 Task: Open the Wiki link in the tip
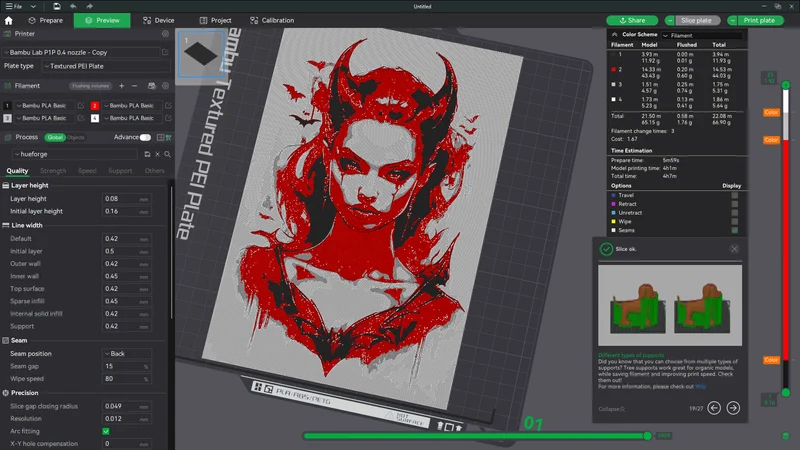(701, 386)
